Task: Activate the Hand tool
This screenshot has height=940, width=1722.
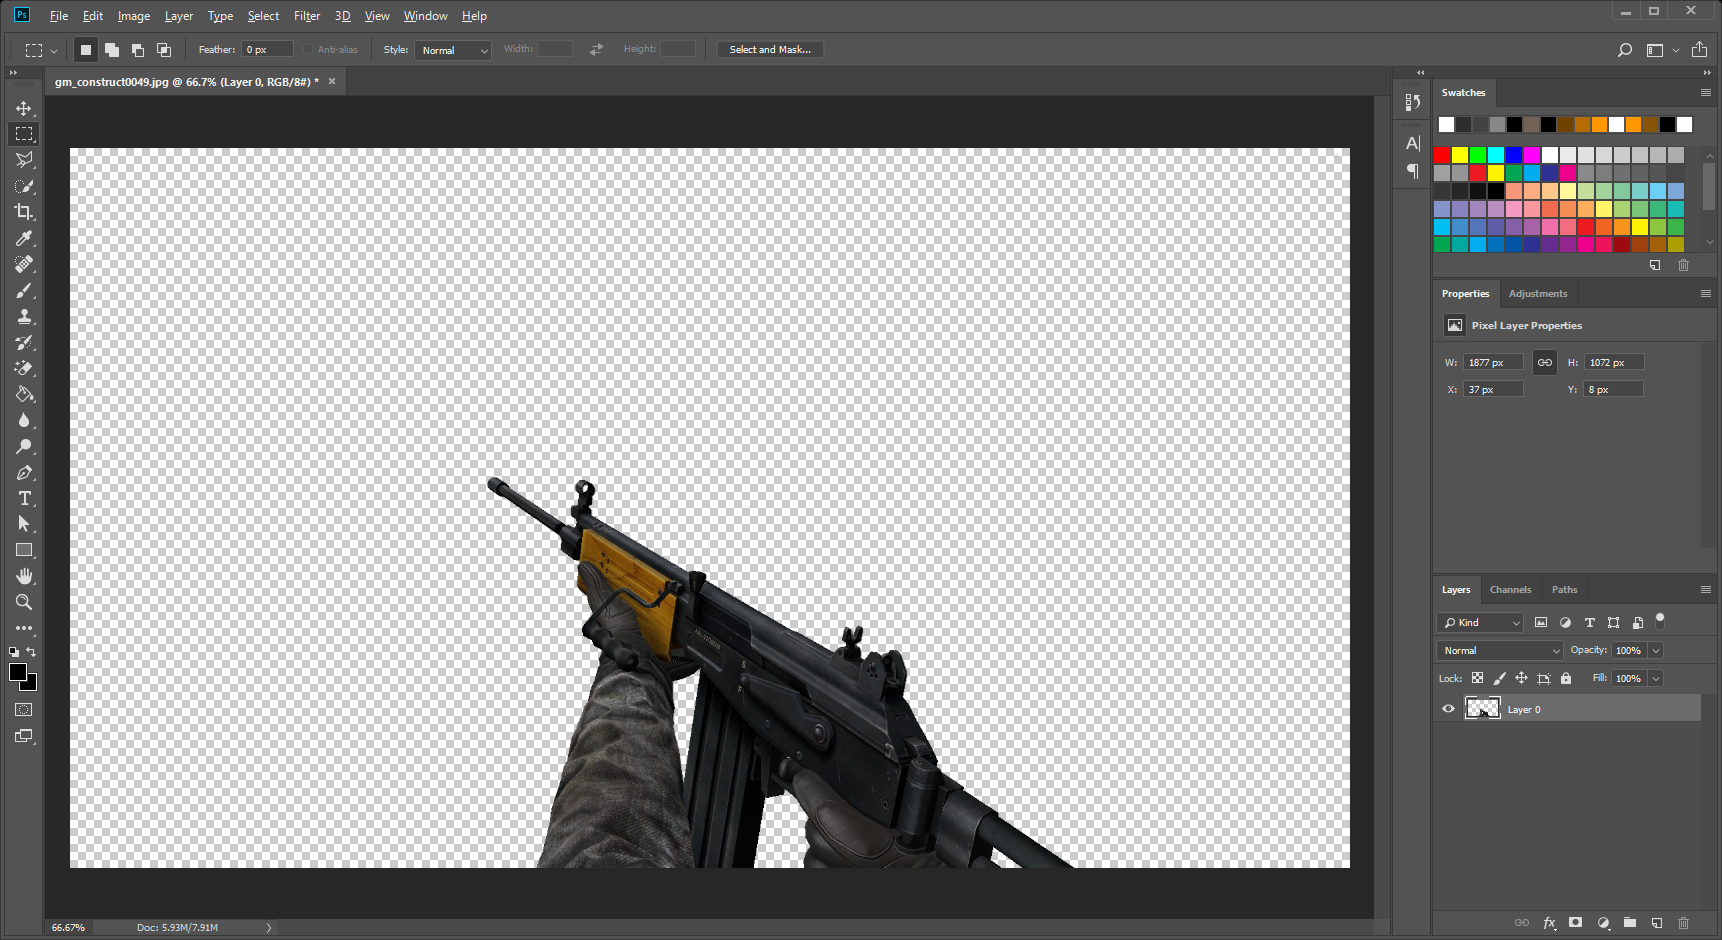Action: point(24,576)
